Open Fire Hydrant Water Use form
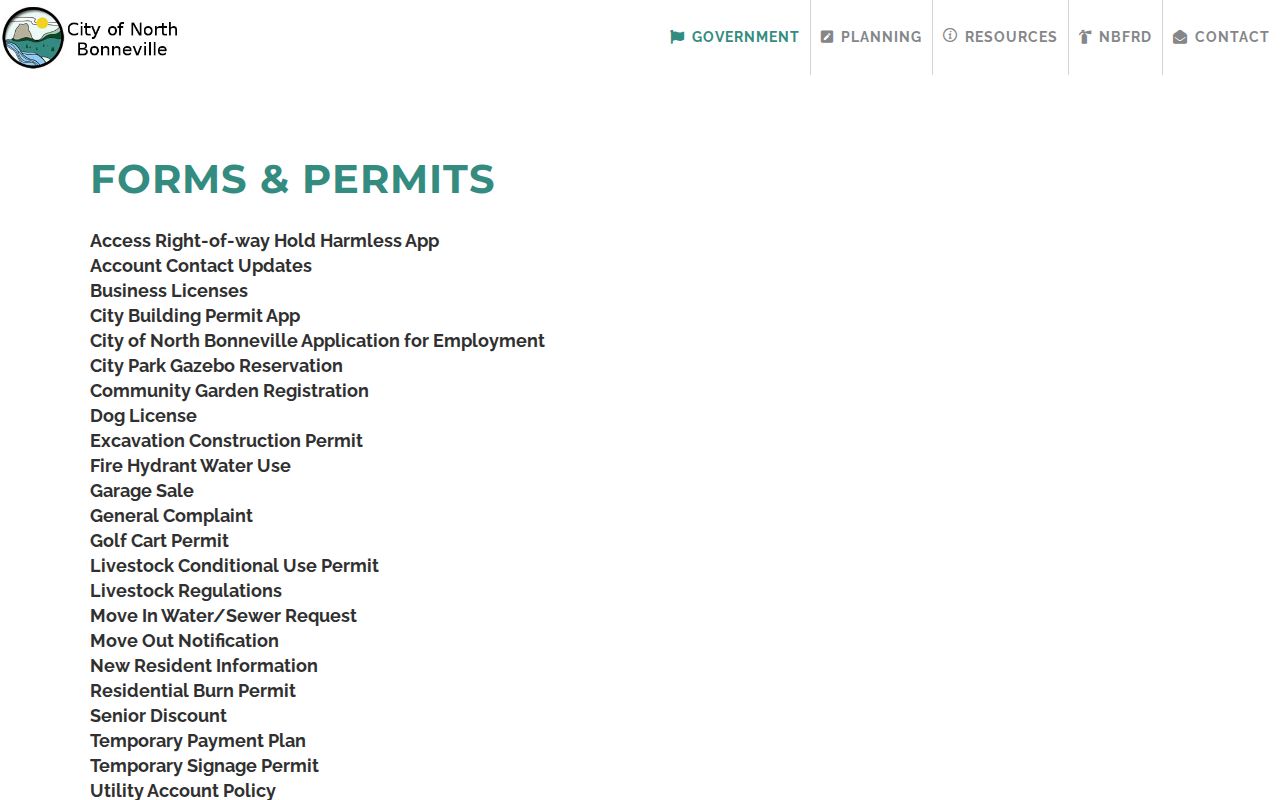 tap(190, 466)
